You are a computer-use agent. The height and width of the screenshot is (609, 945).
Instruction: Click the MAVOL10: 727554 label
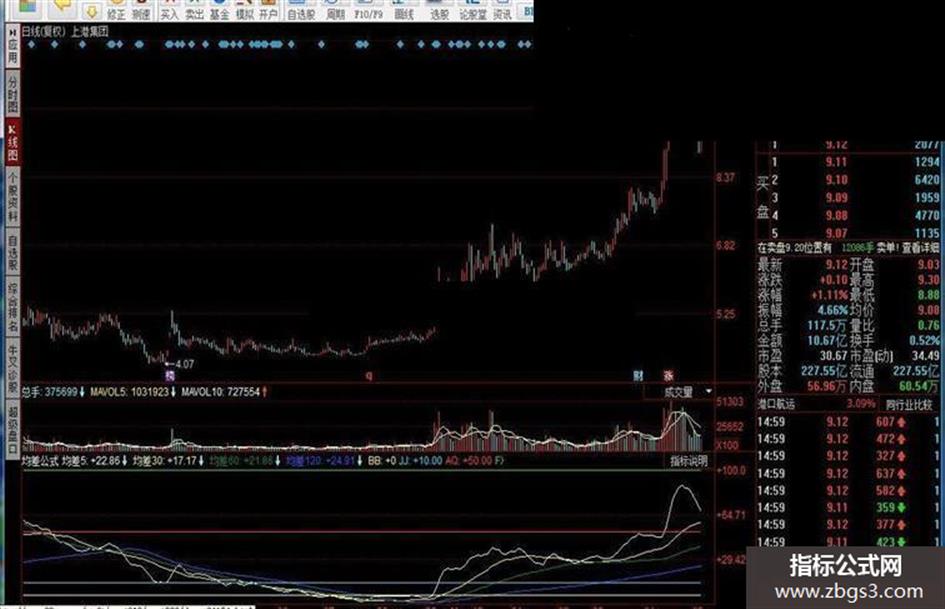[x=224, y=392]
